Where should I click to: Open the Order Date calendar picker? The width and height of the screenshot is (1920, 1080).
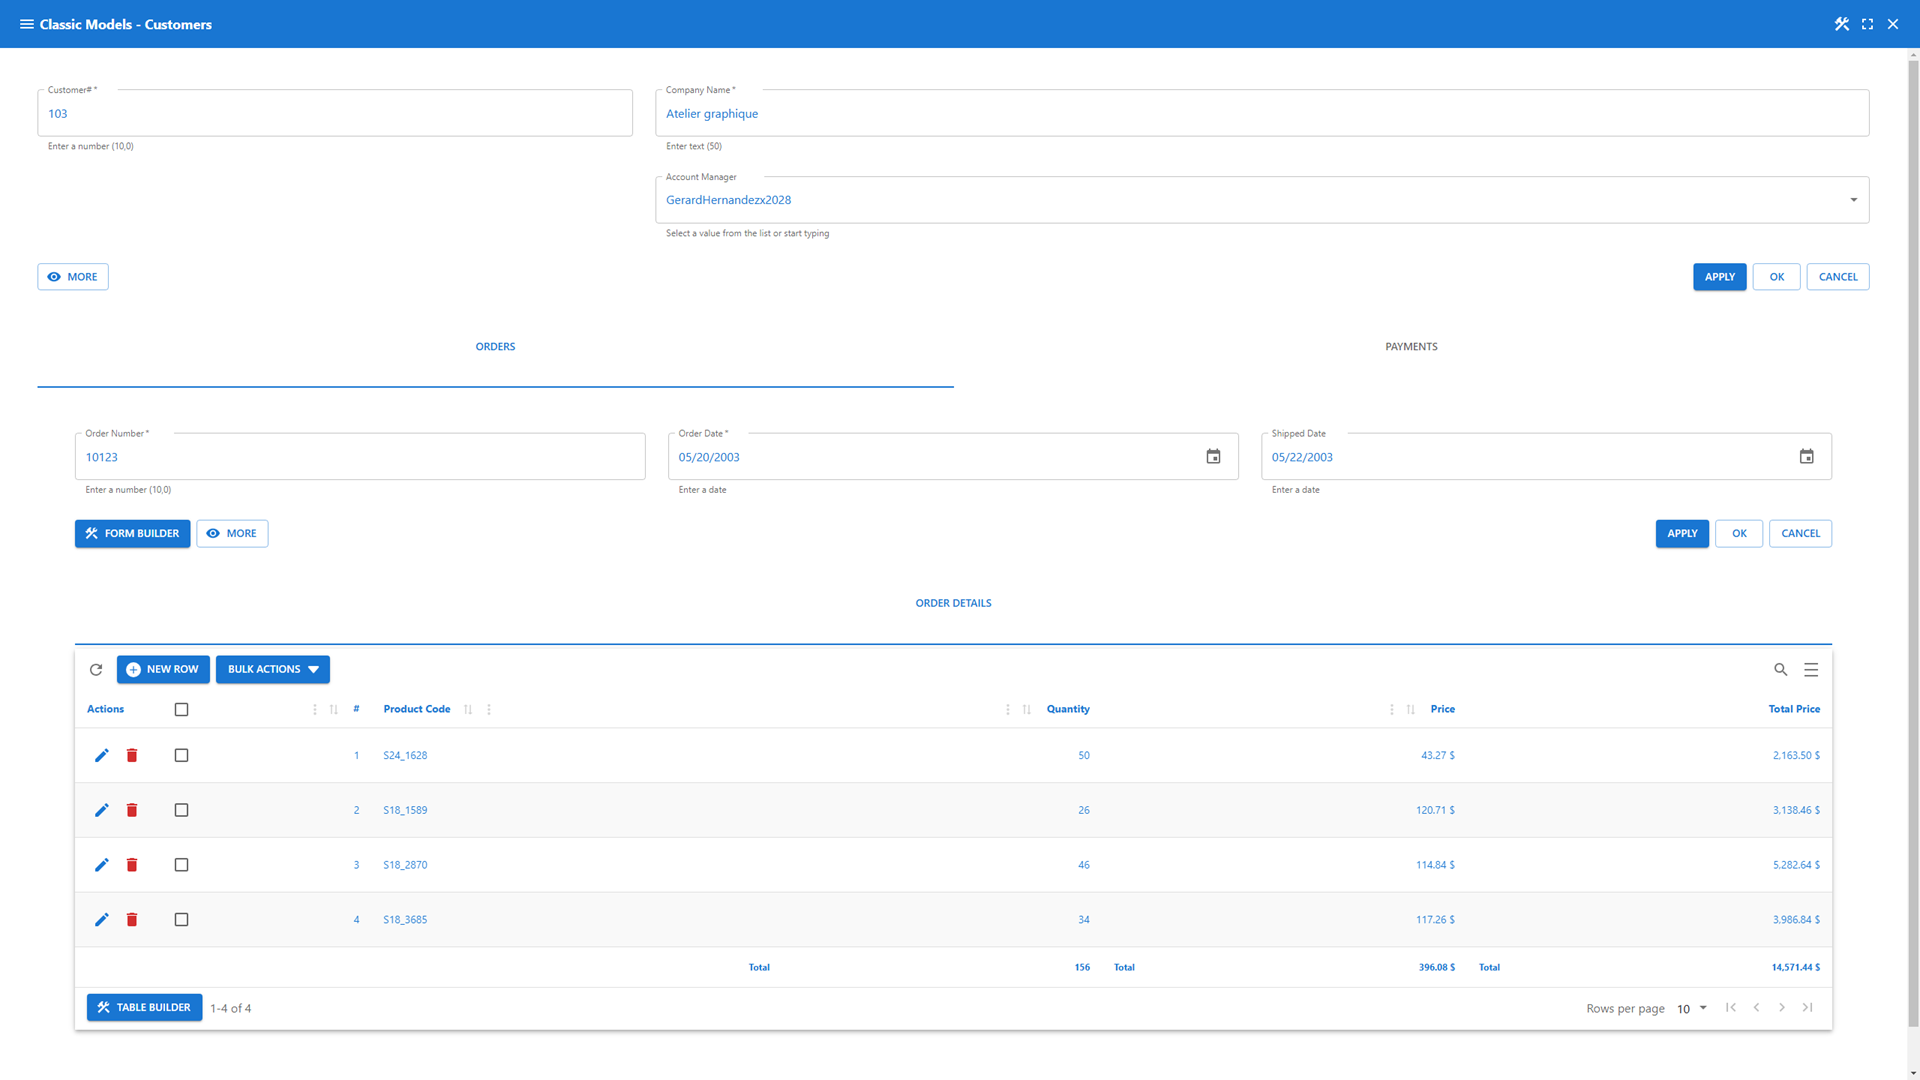coord(1213,457)
